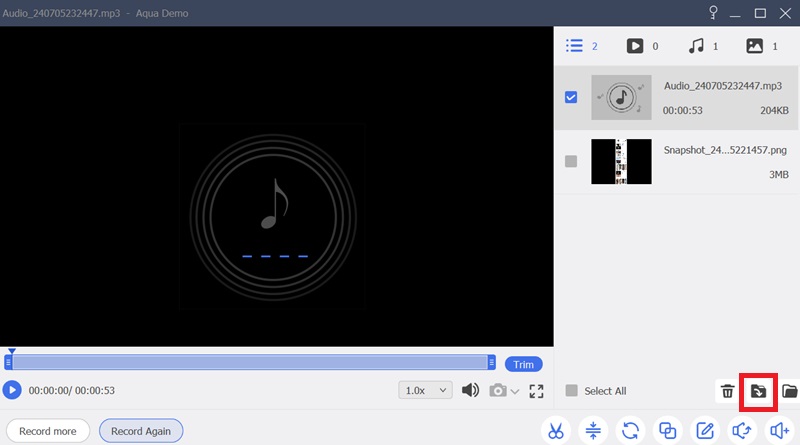Select the Snapshot png thumbnail
This screenshot has width=800, height=445.
click(x=621, y=161)
